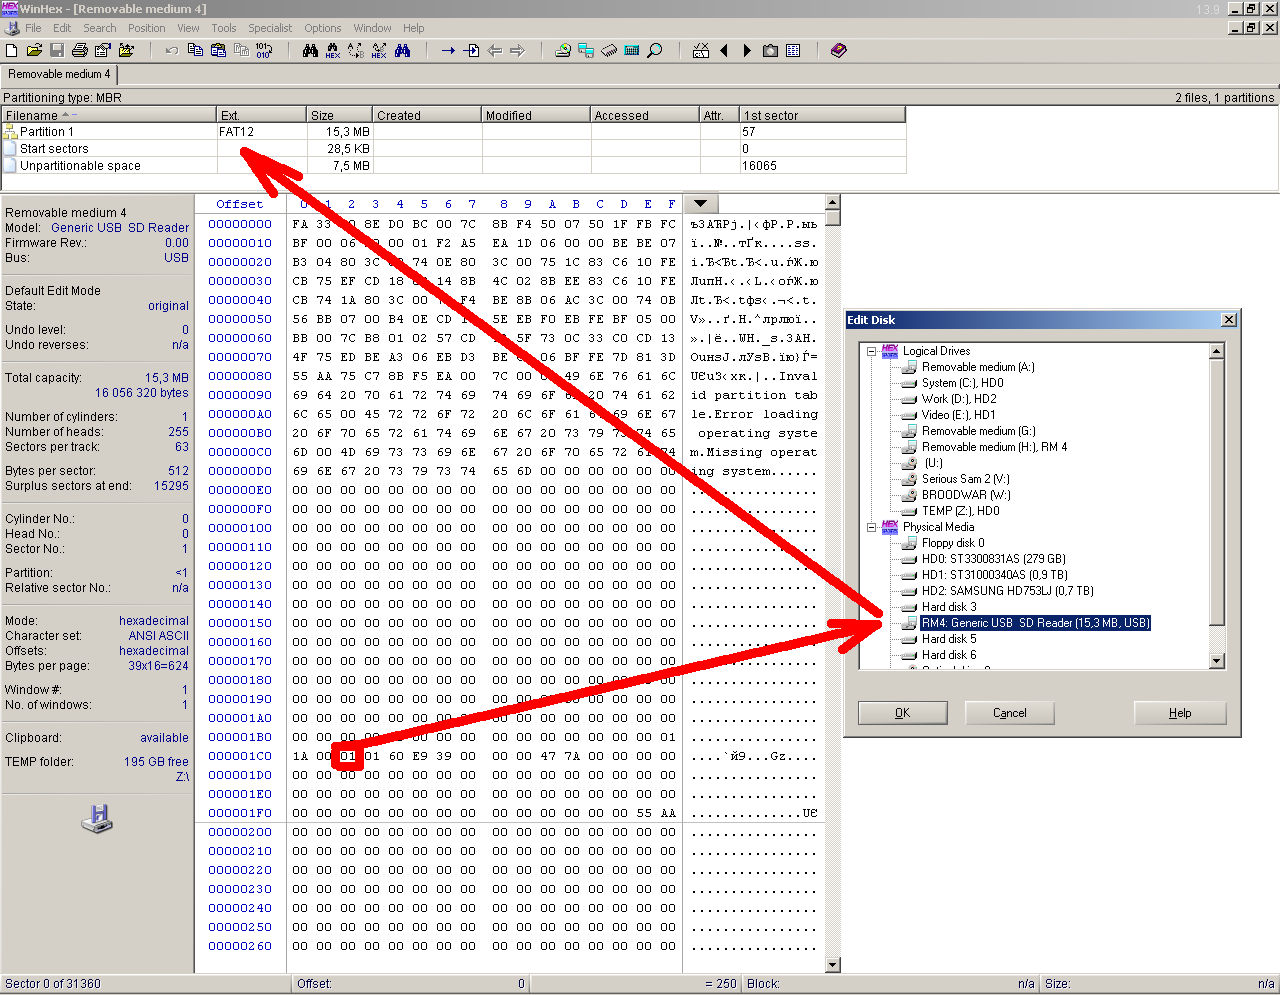Select Partition 1 row in file list

(454, 131)
